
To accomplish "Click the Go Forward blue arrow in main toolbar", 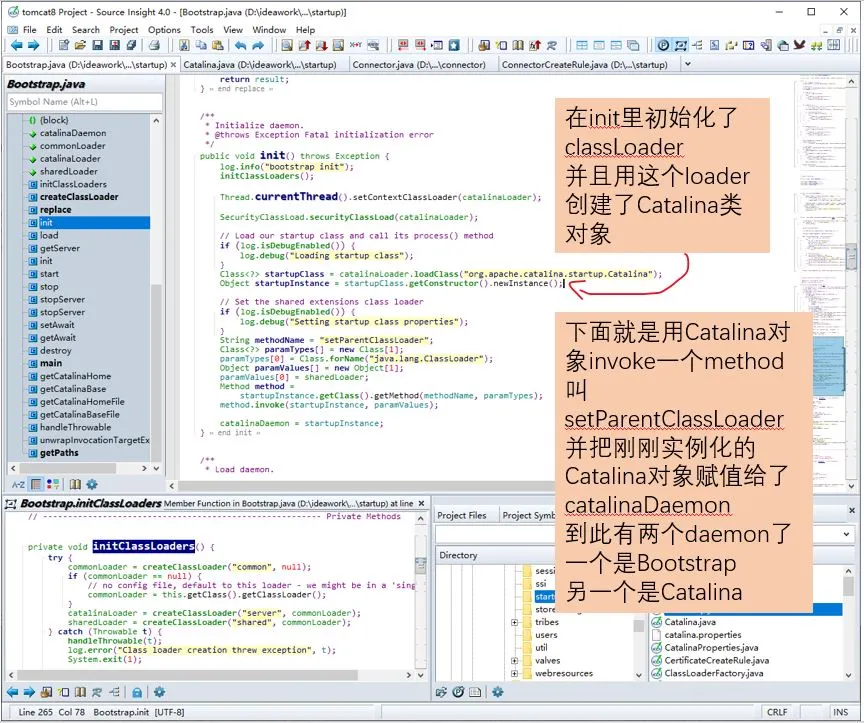I will [x=34, y=45].
